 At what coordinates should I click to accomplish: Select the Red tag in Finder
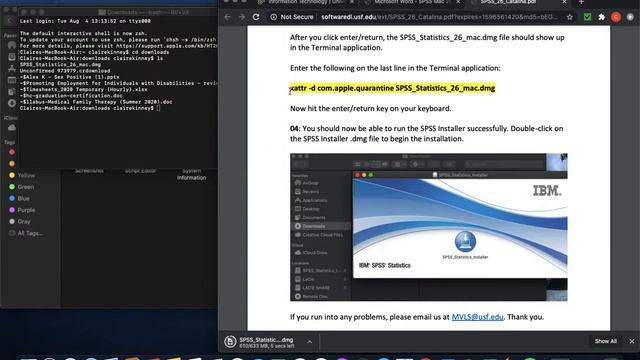pyautogui.click(x=12, y=152)
